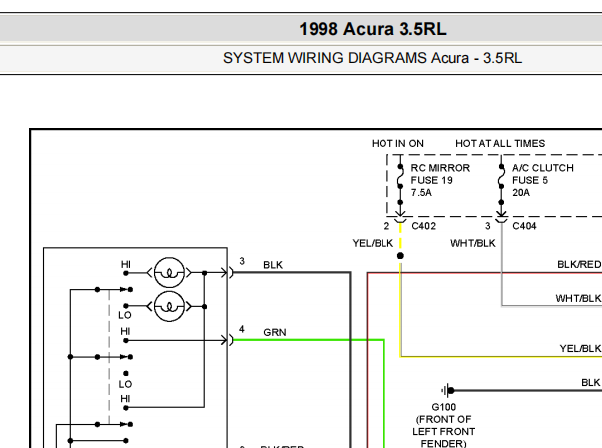The height and width of the screenshot is (448, 602).
Task: Select the RC MIRROR fuse 19 symbol
Action: pos(400,177)
